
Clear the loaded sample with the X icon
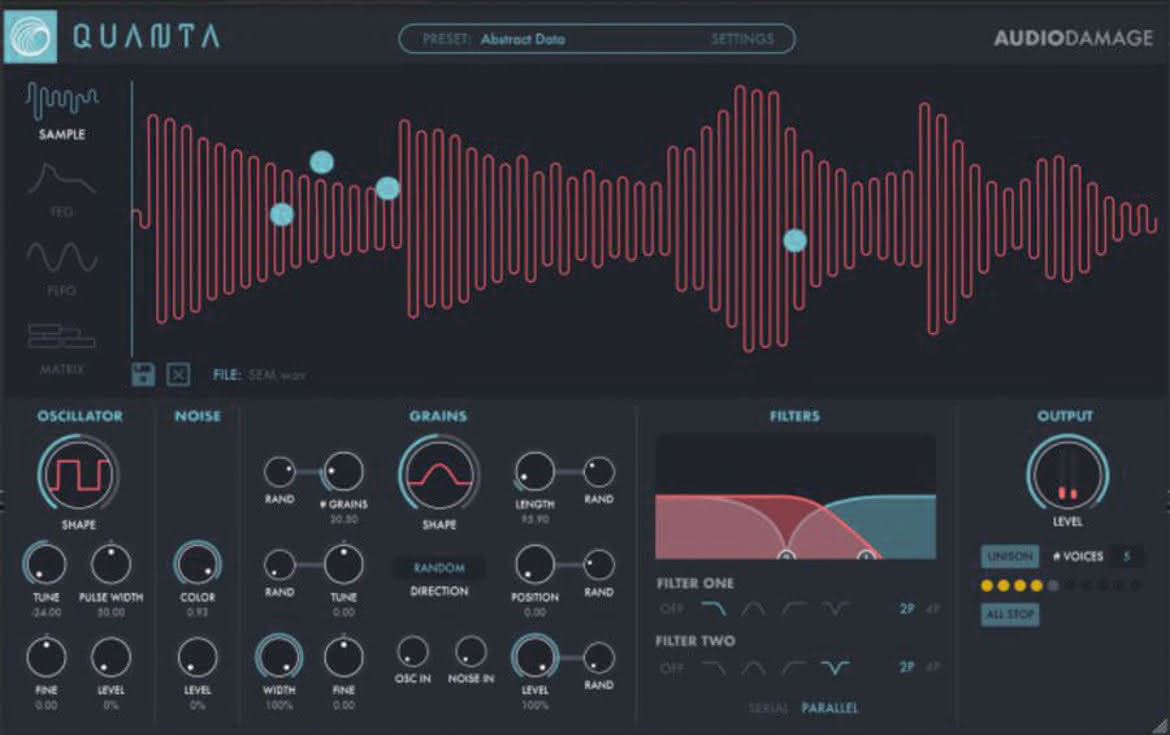178,374
